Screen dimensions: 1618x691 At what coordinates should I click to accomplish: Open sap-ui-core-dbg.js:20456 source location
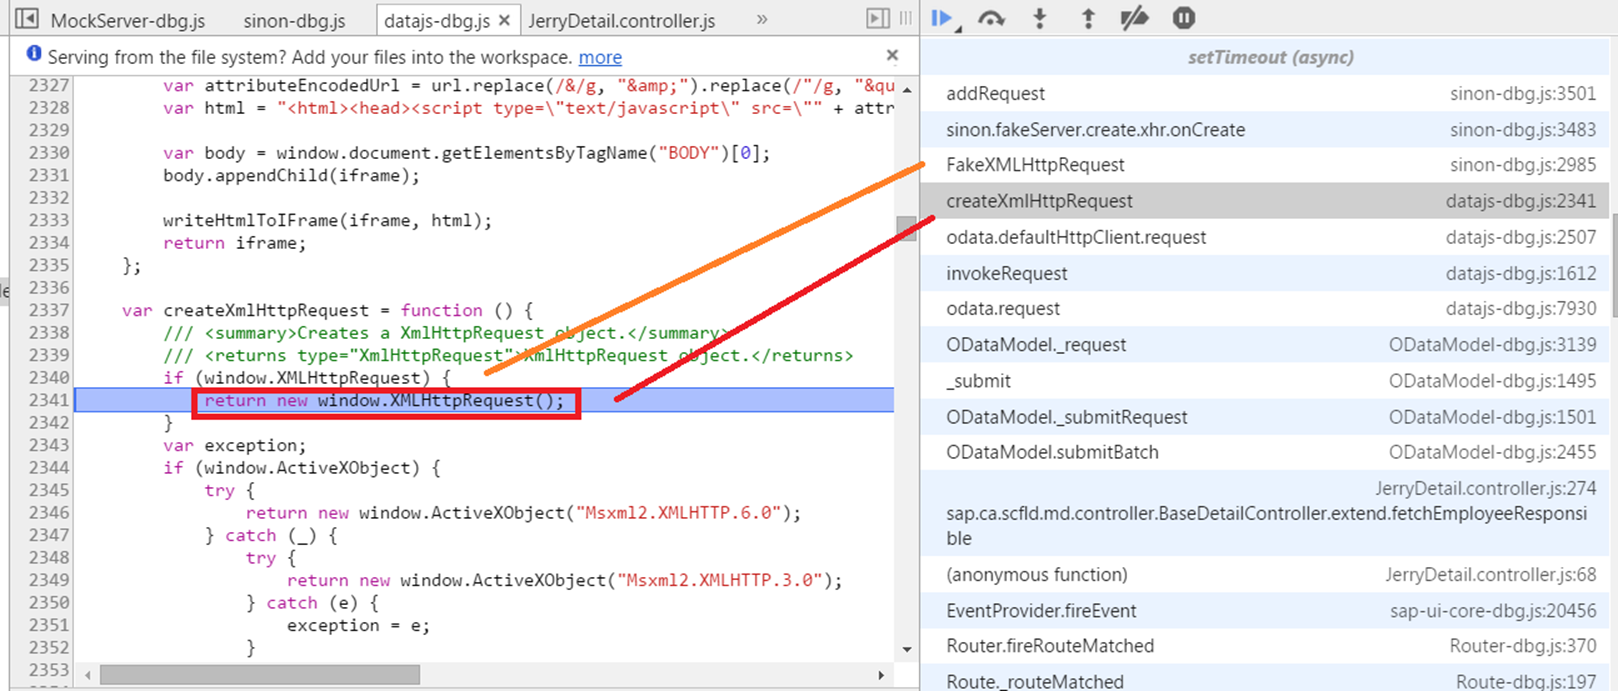1493,611
